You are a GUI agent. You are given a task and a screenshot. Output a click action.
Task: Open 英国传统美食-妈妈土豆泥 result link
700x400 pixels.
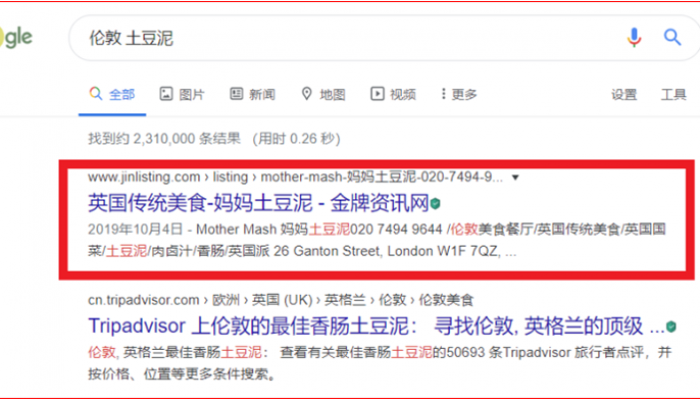pos(258,204)
